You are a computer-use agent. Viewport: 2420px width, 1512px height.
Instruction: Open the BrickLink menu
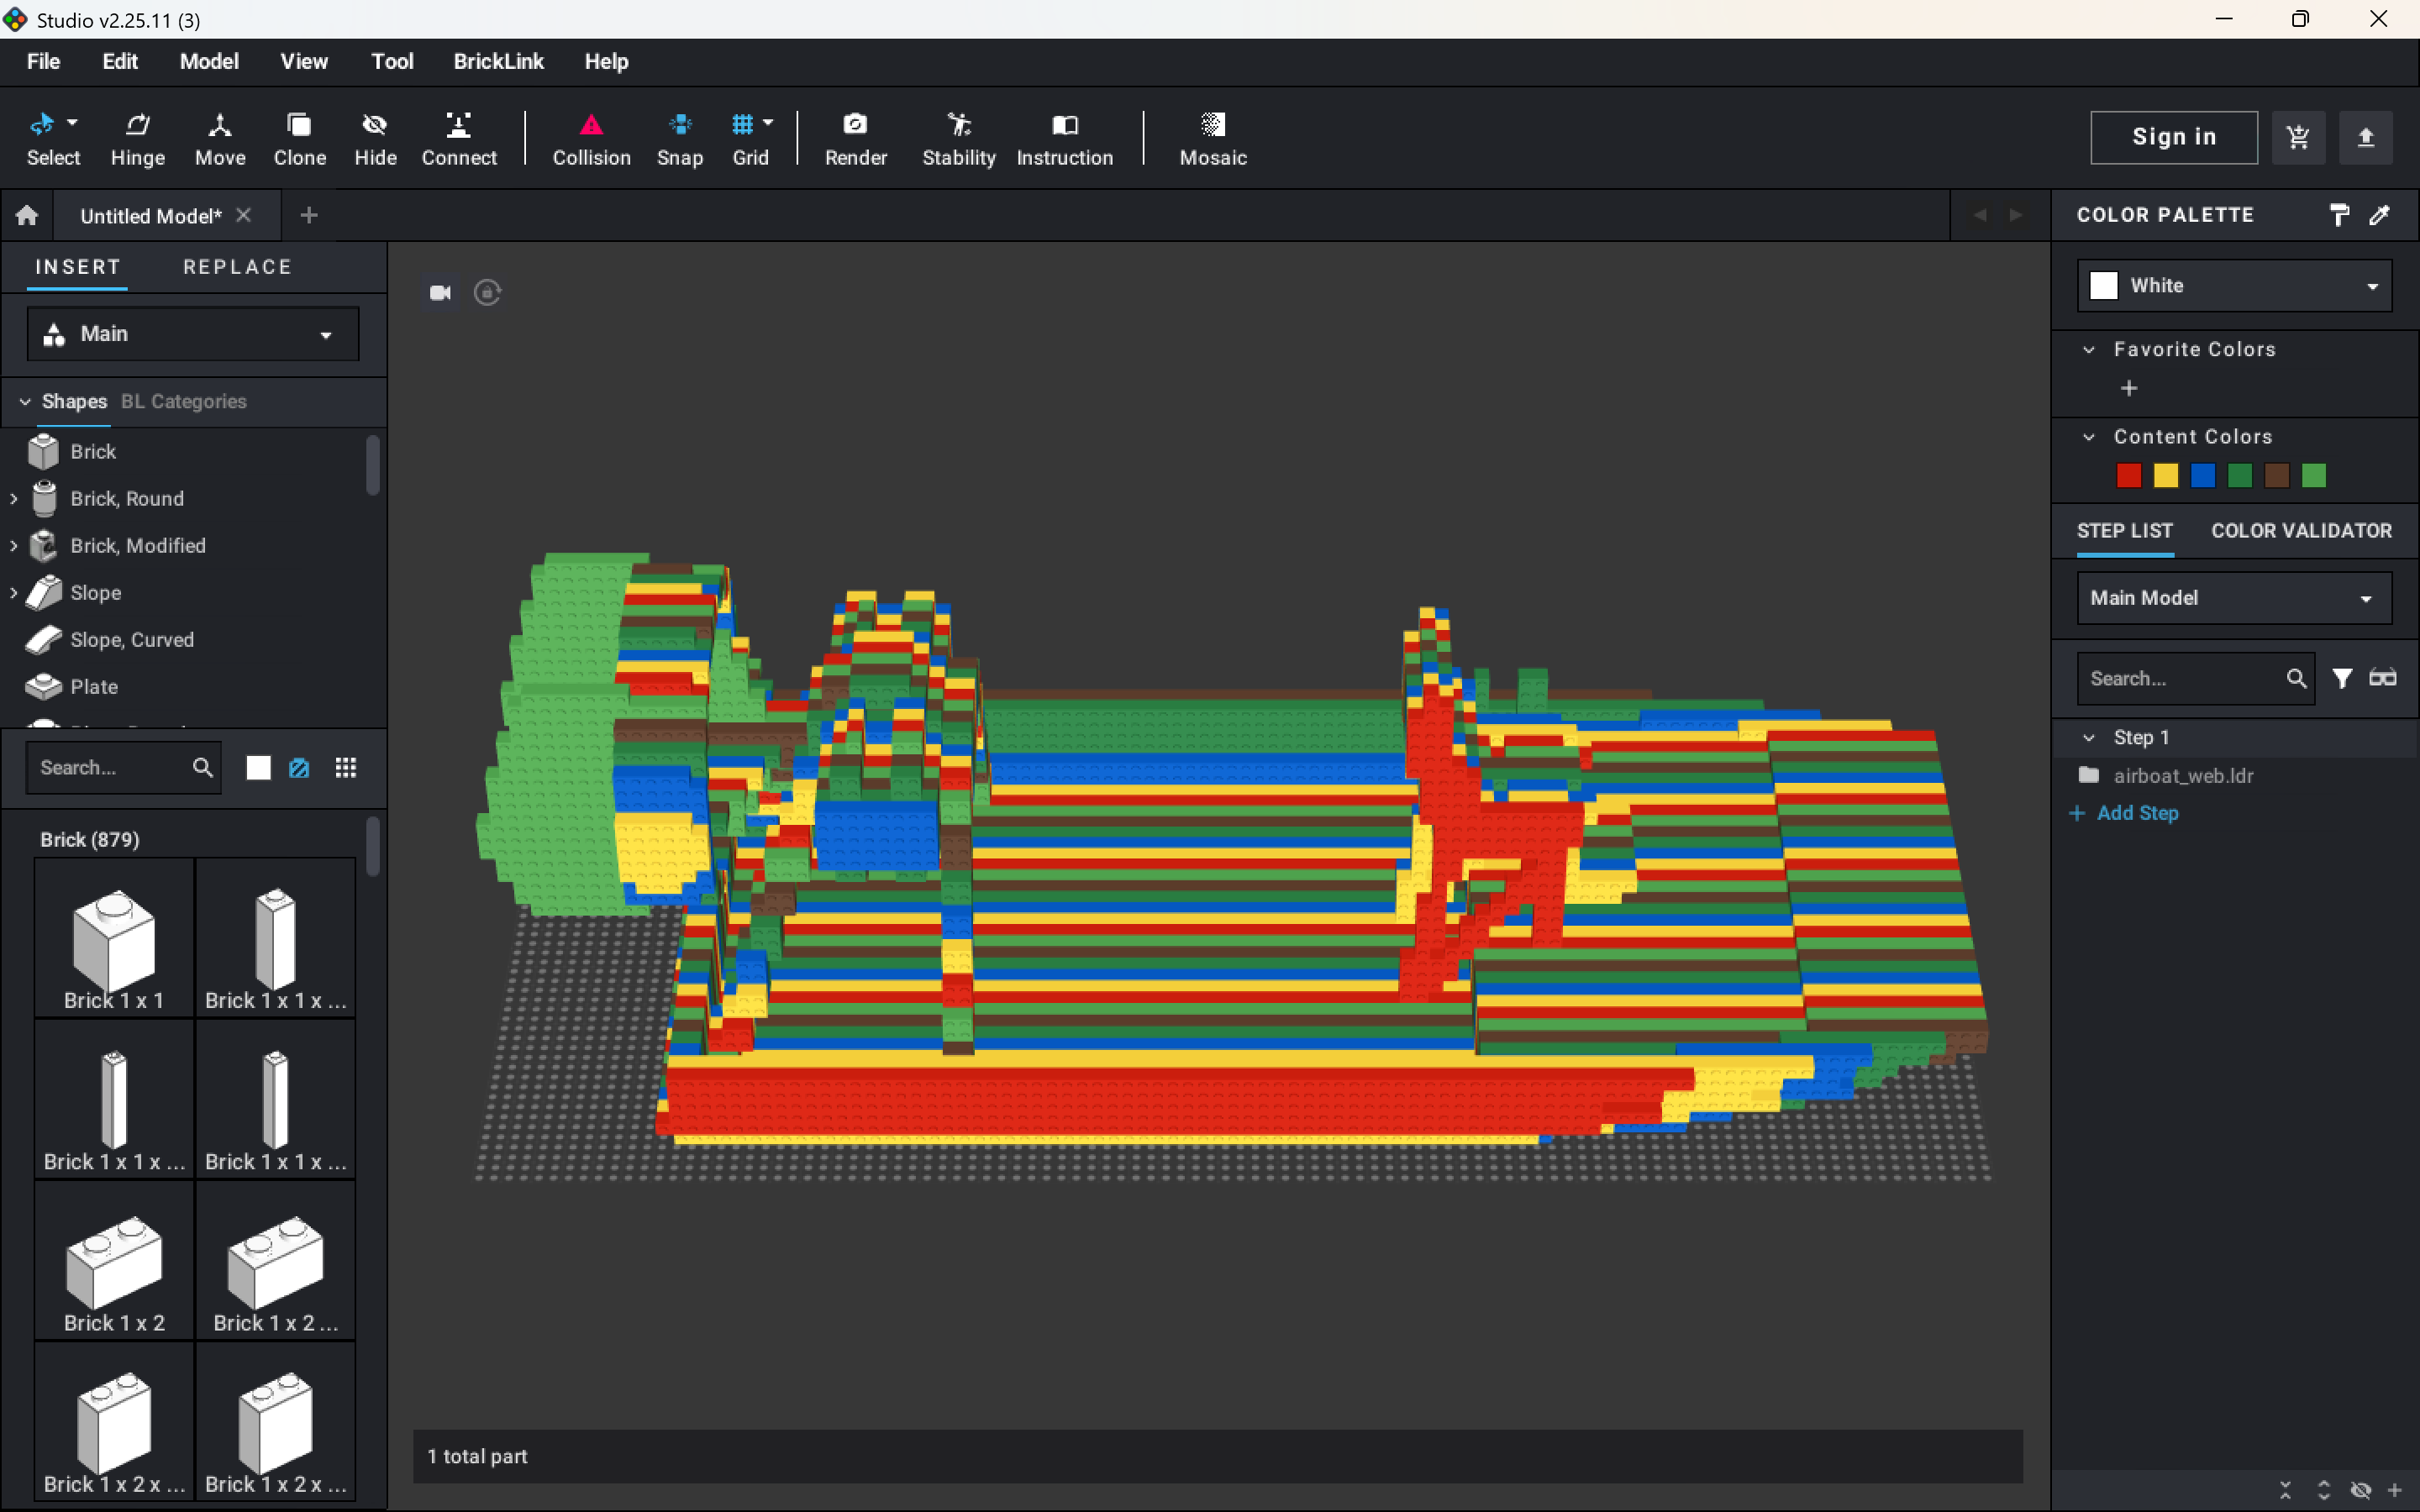coord(498,62)
